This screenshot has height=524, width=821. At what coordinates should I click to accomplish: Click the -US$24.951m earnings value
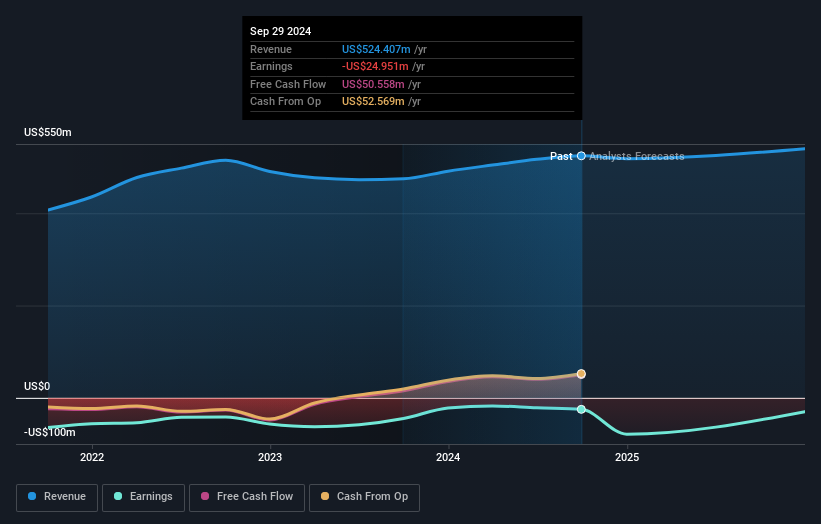pos(375,66)
